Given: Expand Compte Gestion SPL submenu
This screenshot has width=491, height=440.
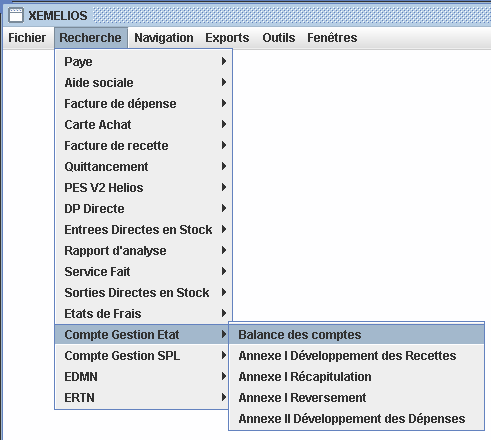Looking at the screenshot, I should tap(142, 356).
